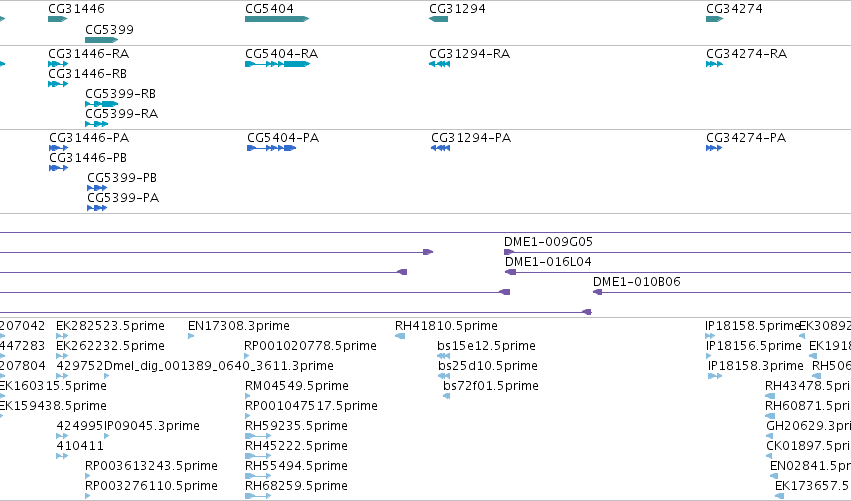Select the CG31446 gene arrow glyph

click(58, 19)
